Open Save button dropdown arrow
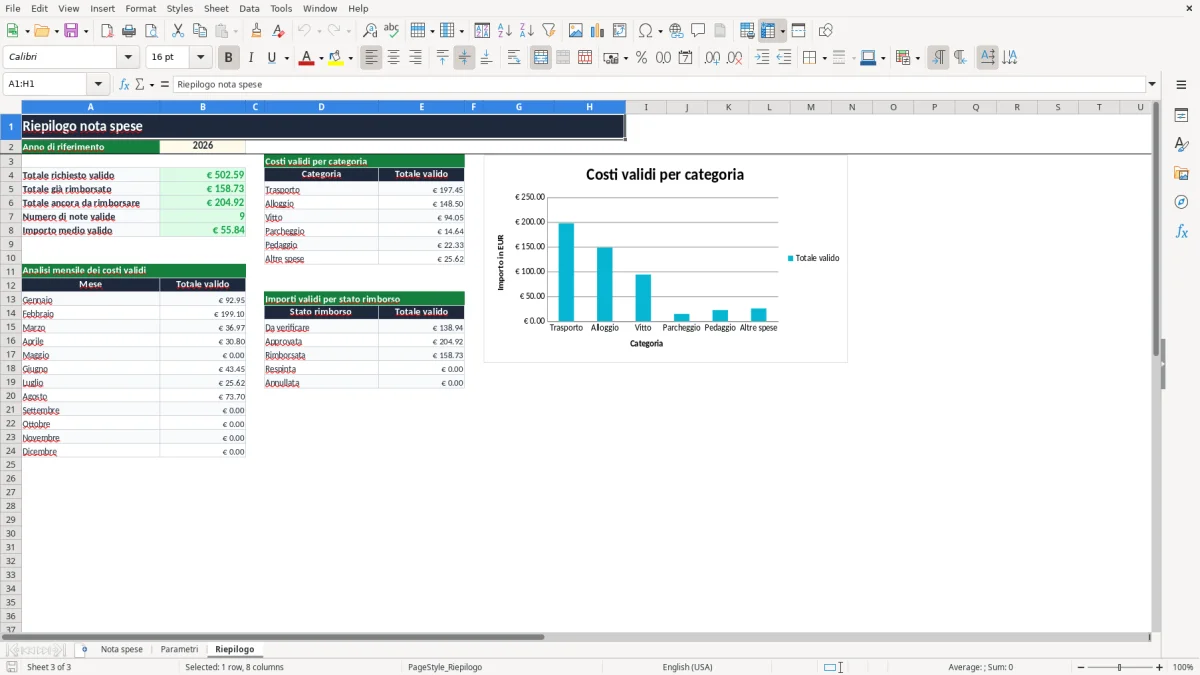Screen dimensions: 1200x675 click(x=86, y=31)
